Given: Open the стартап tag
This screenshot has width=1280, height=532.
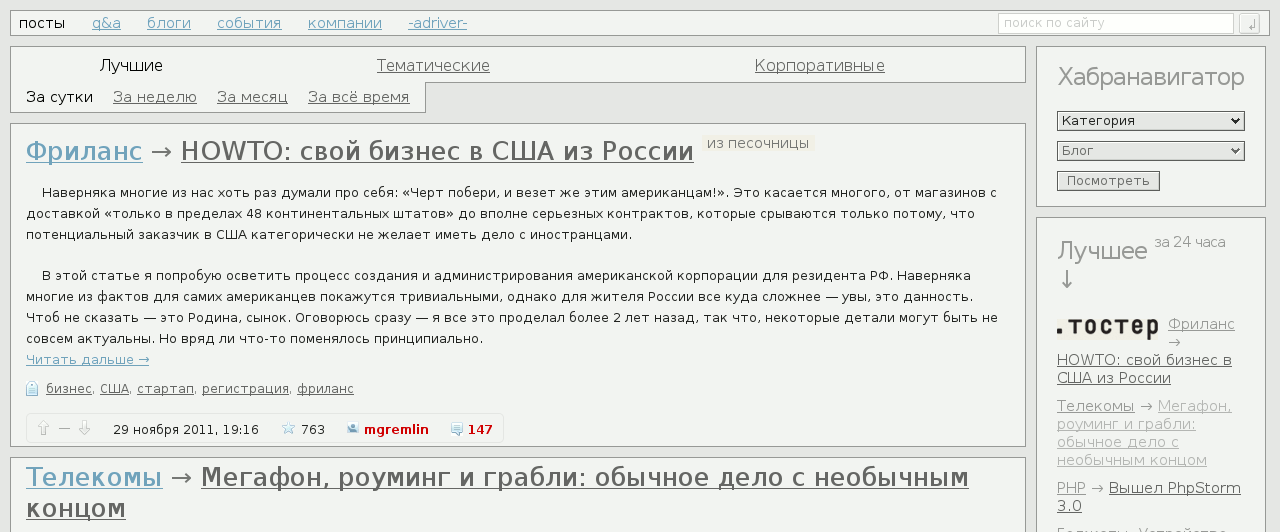Looking at the screenshot, I should 165,389.
